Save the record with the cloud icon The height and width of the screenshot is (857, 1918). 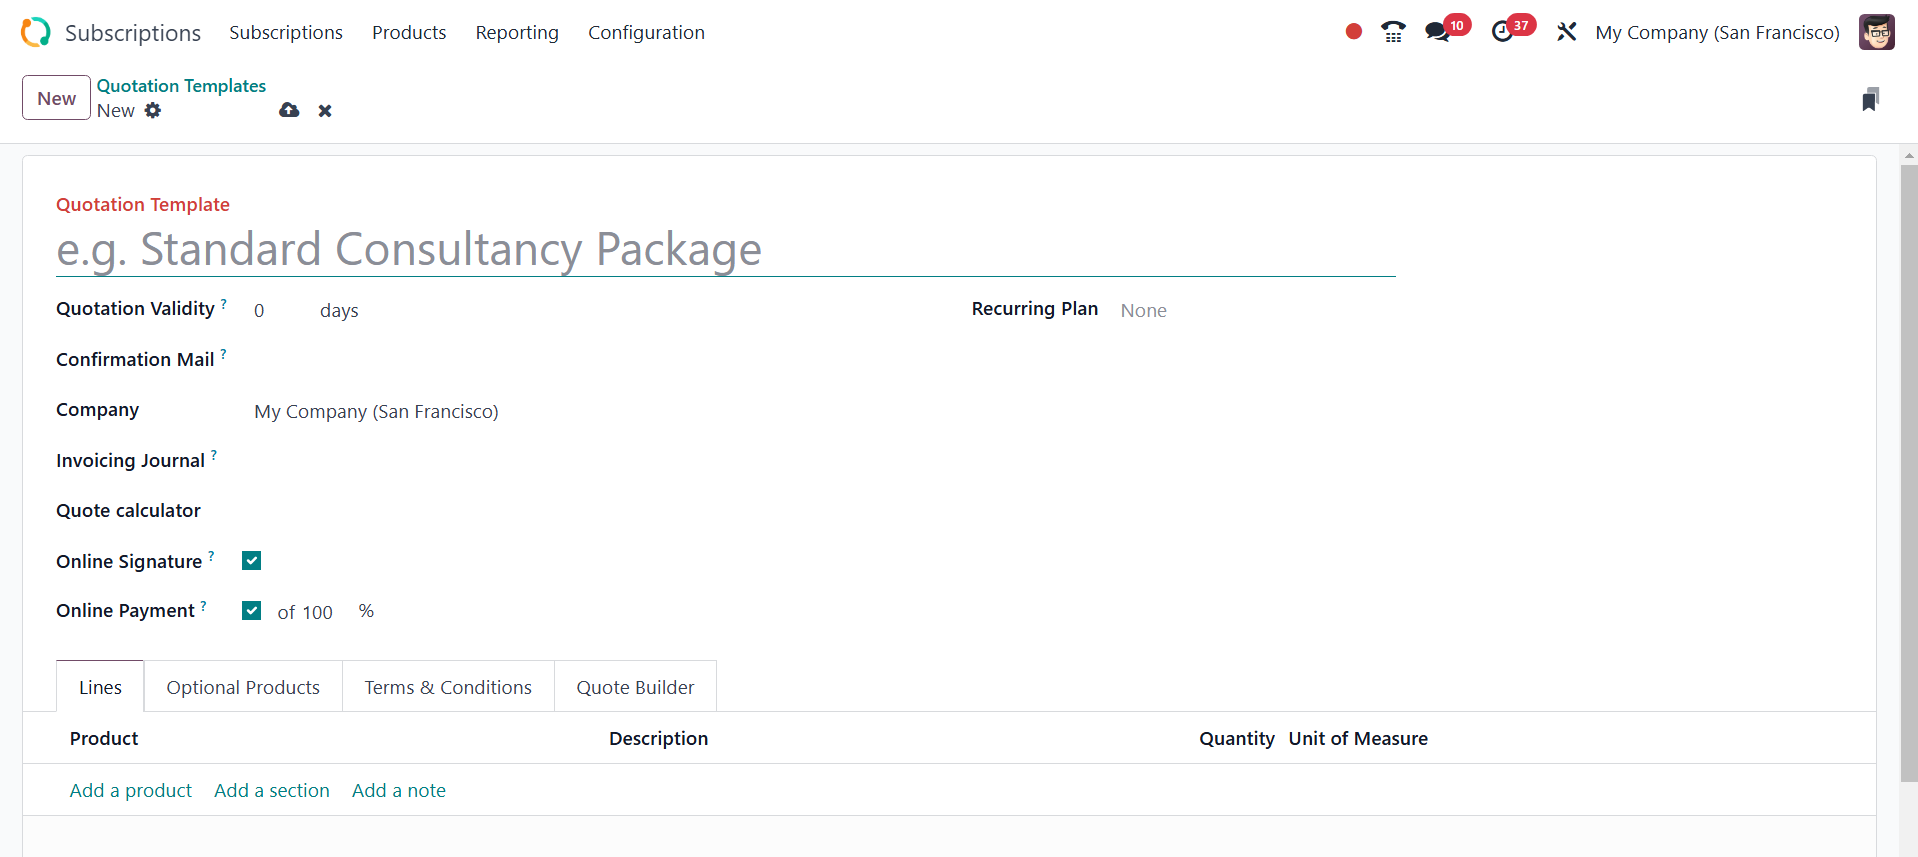289,110
